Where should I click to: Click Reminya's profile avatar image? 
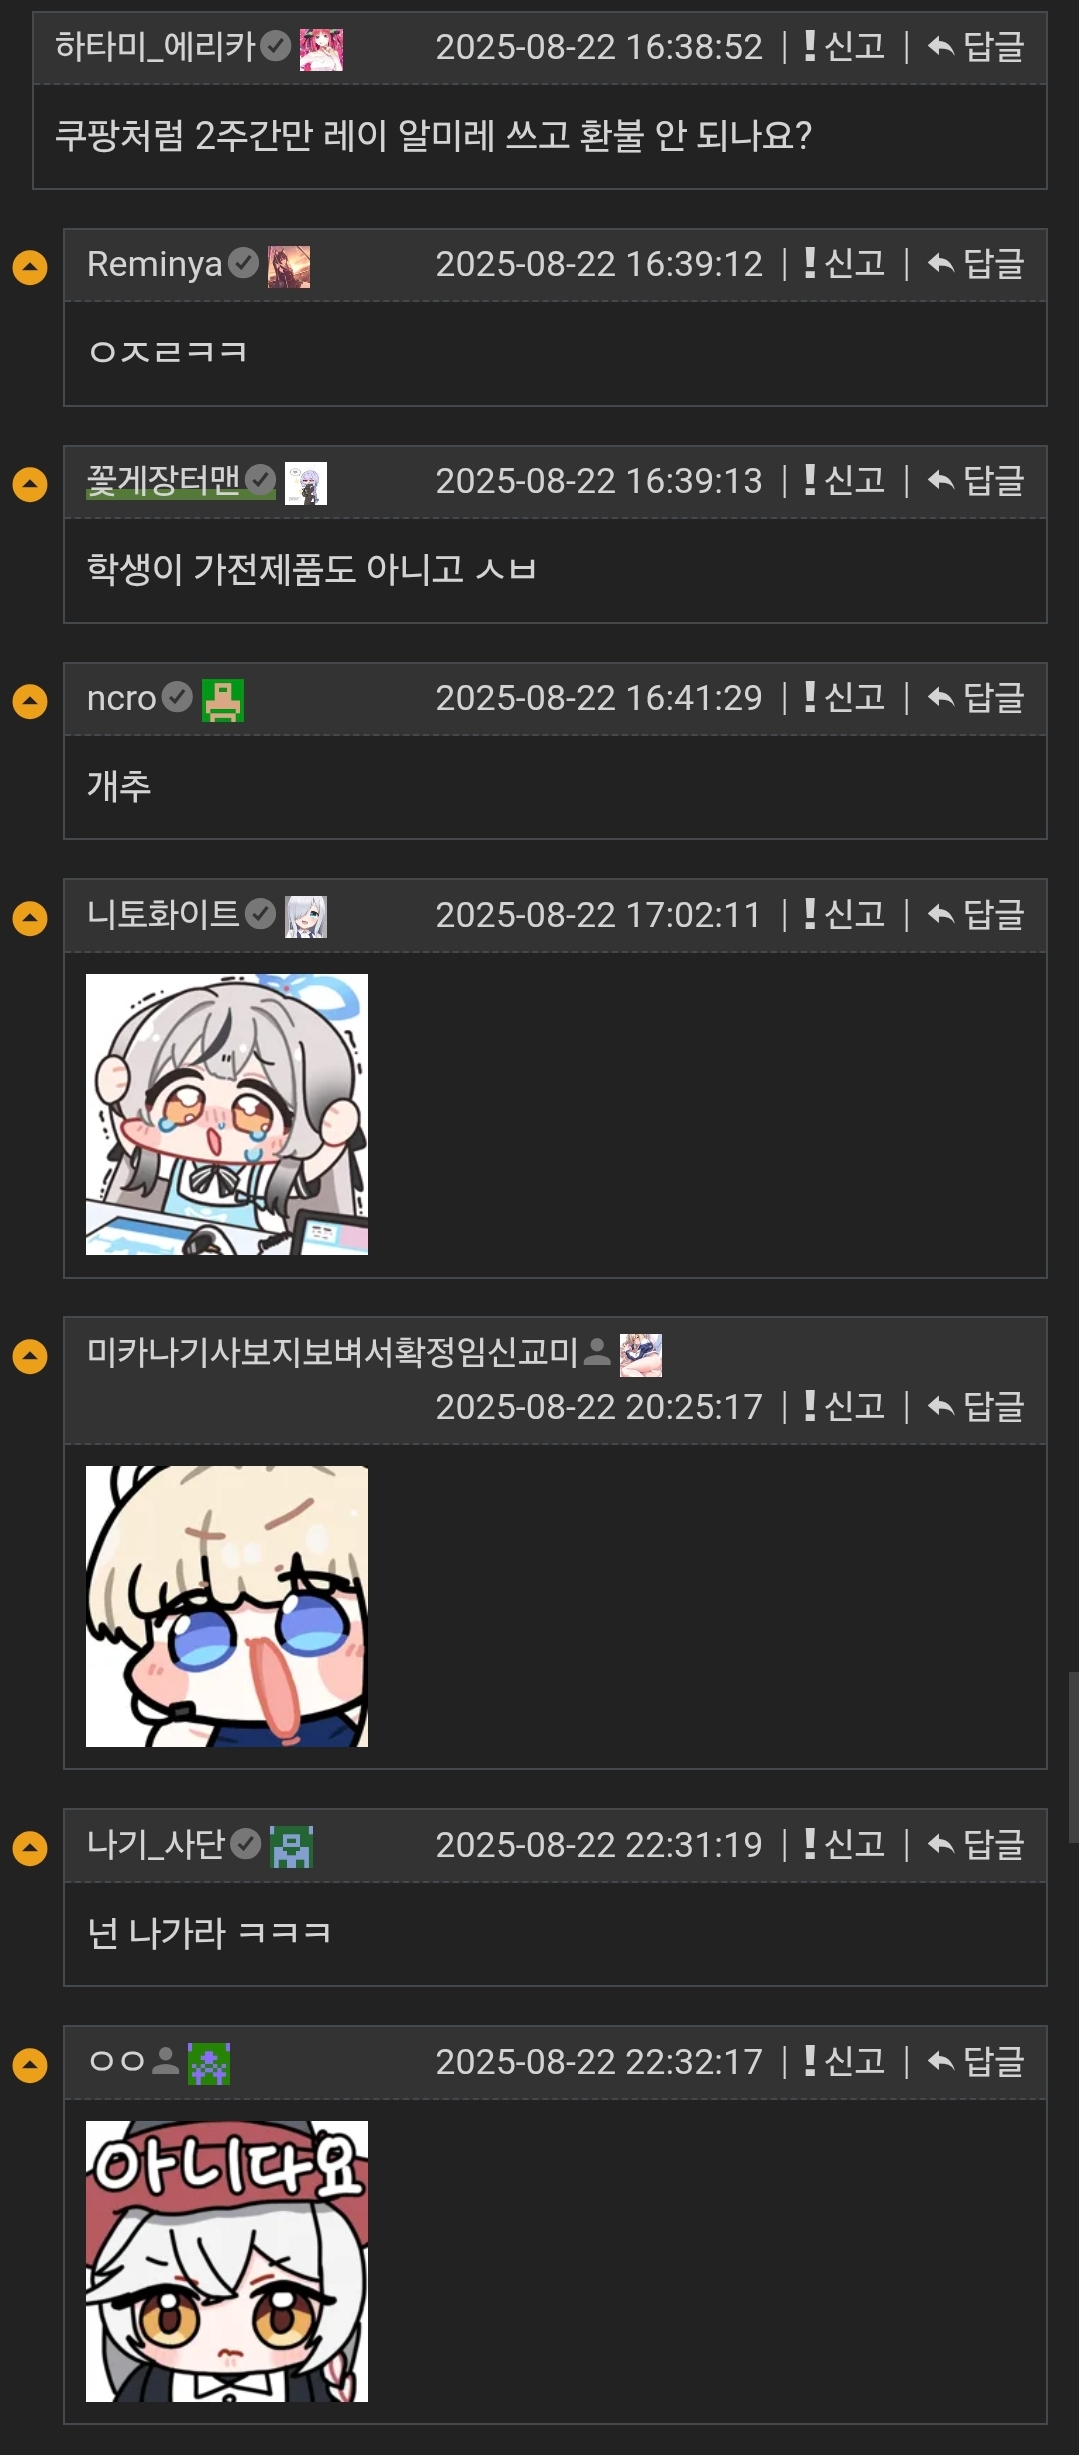(289, 267)
